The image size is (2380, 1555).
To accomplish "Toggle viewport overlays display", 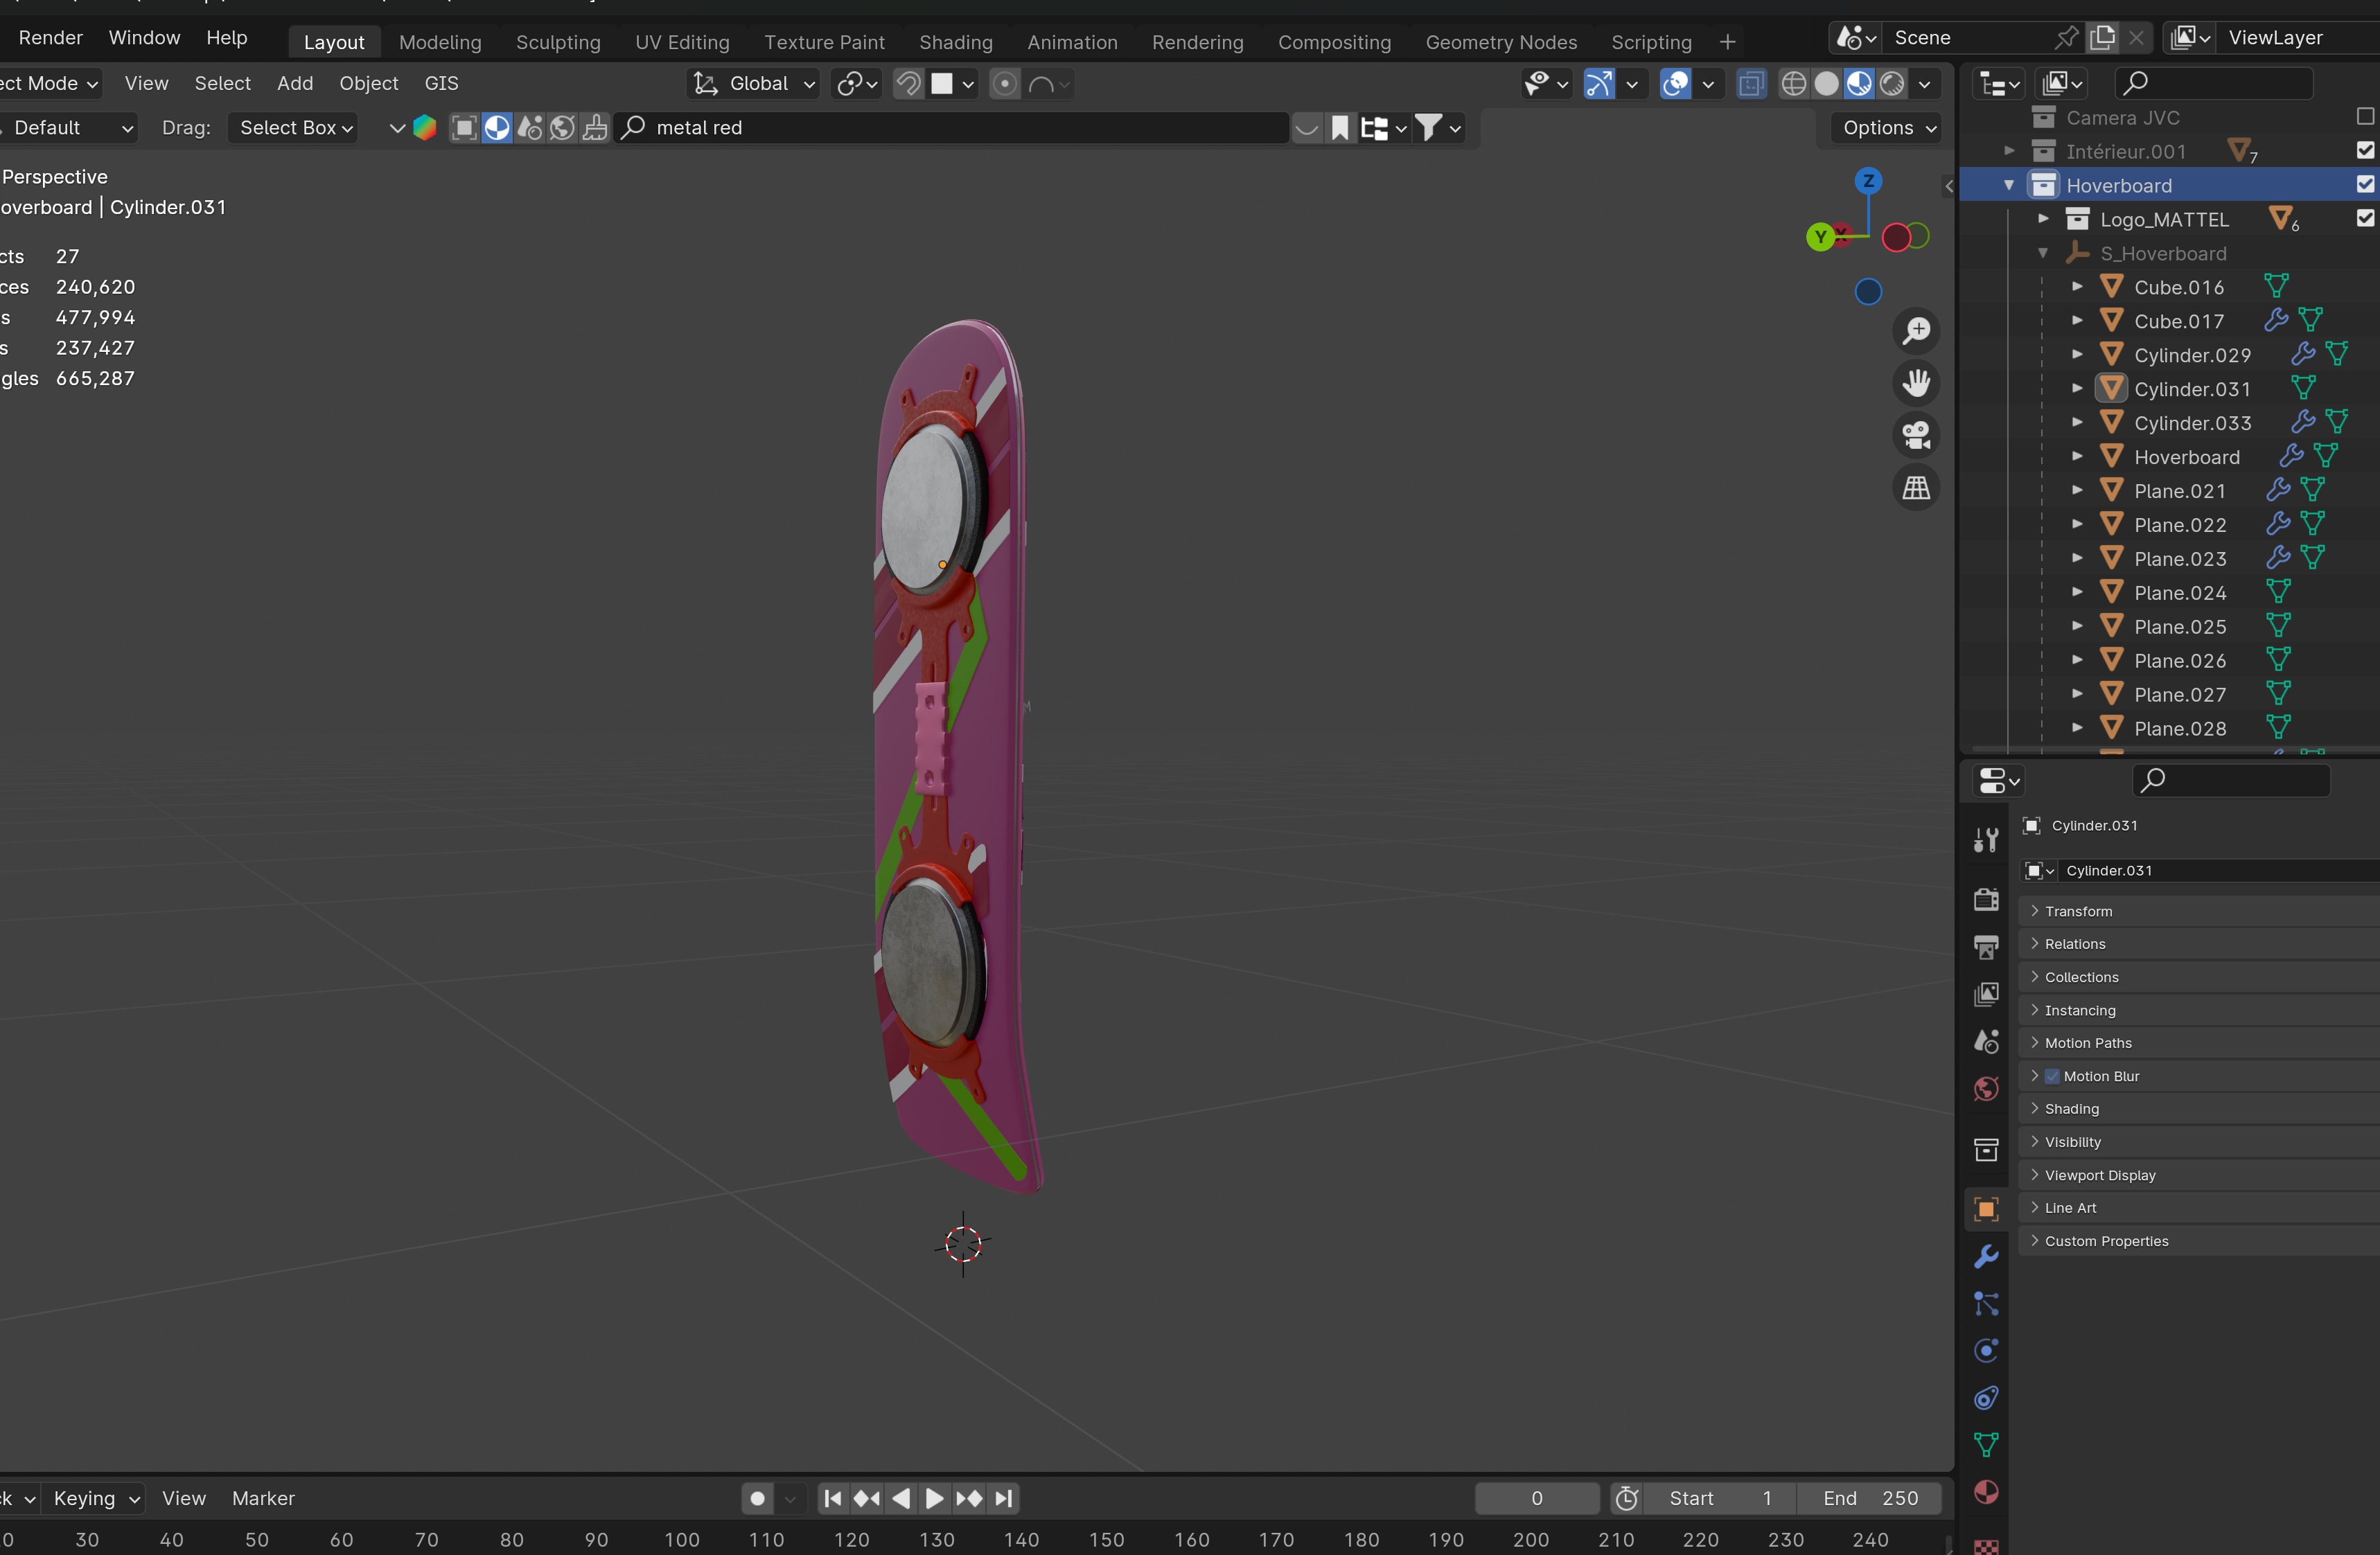I will pos(1675,84).
